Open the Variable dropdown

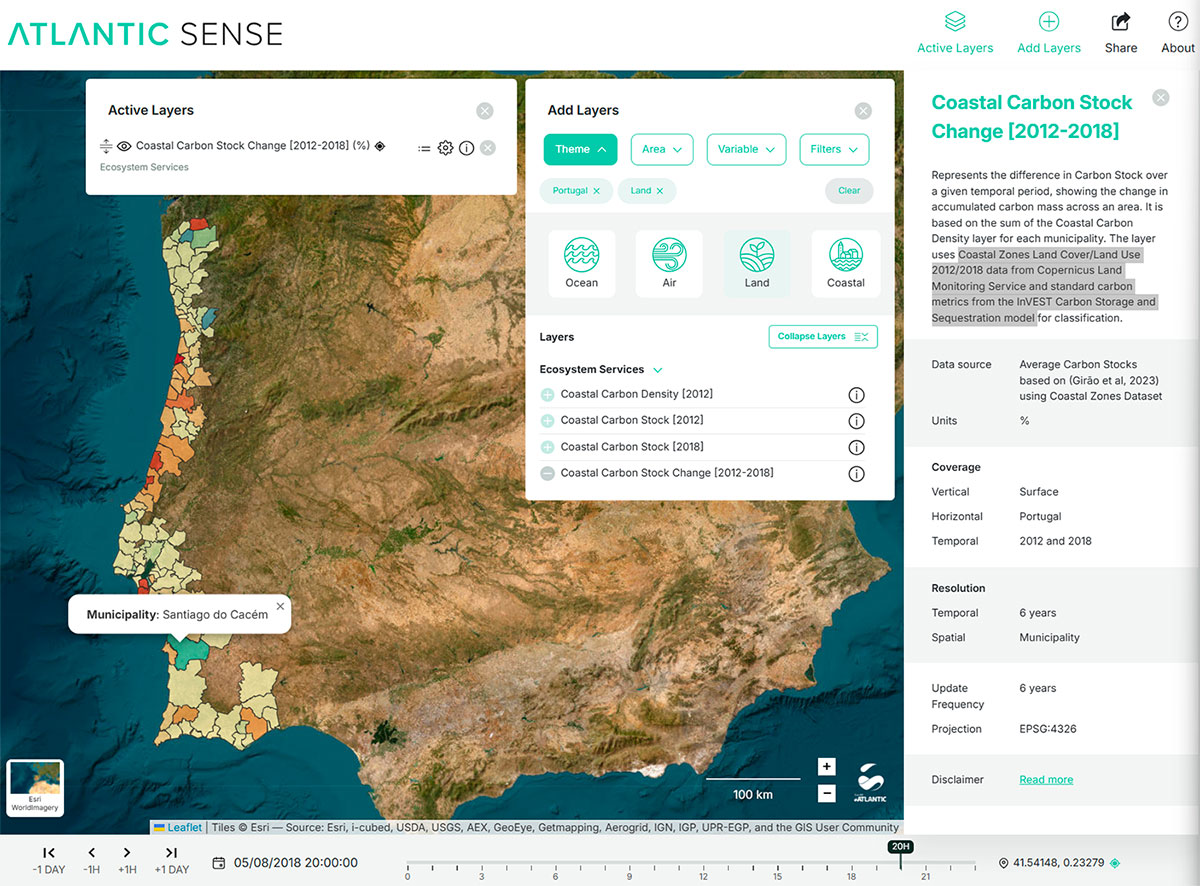746,149
